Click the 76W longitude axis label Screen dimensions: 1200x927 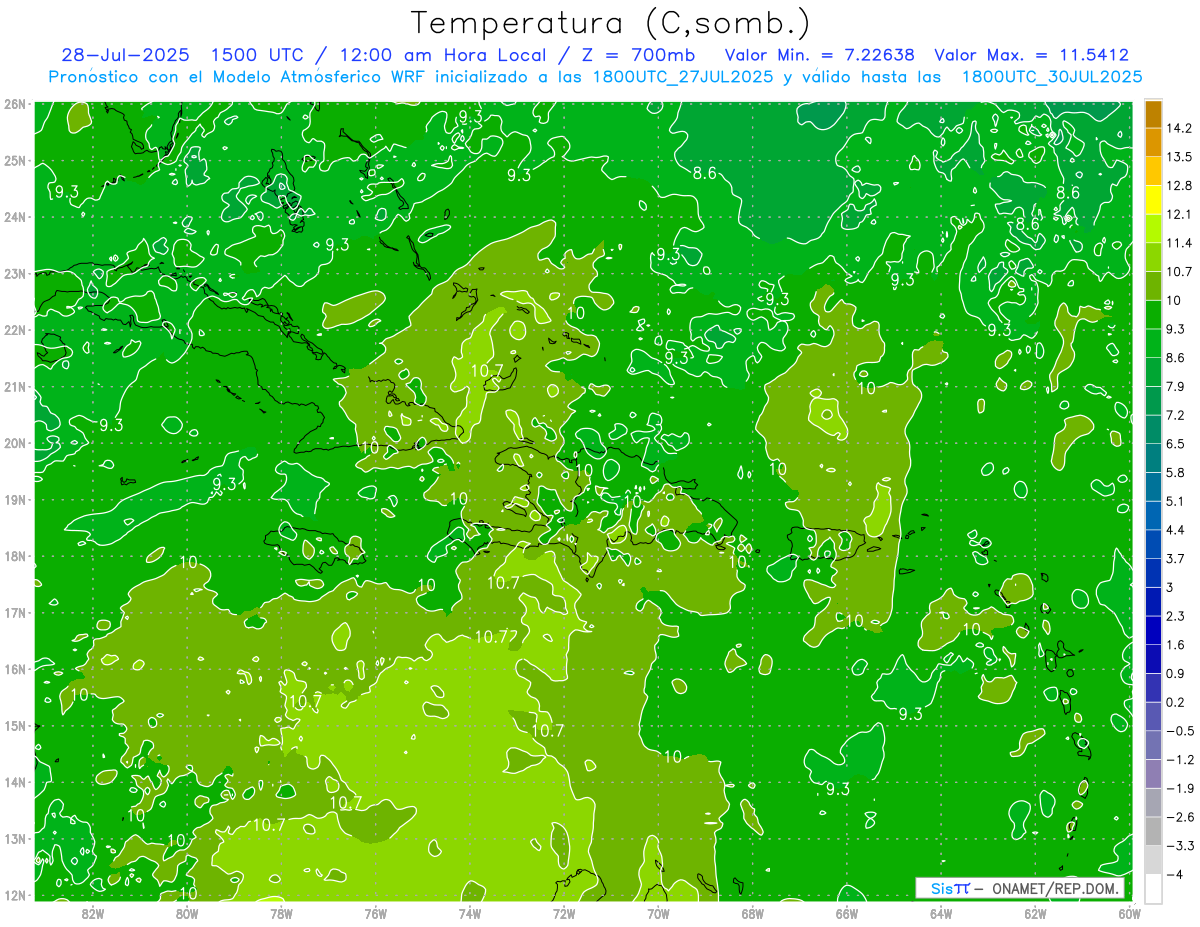click(375, 913)
